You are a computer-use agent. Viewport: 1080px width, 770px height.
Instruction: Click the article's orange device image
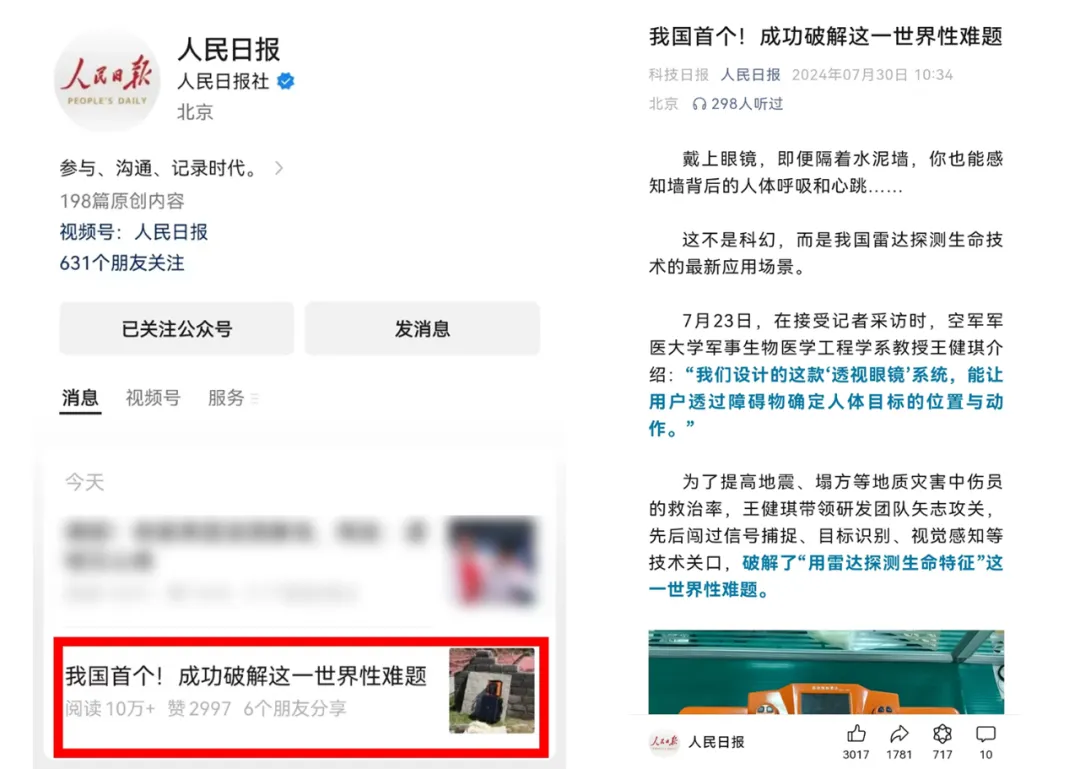pyautogui.click(x=826, y=672)
